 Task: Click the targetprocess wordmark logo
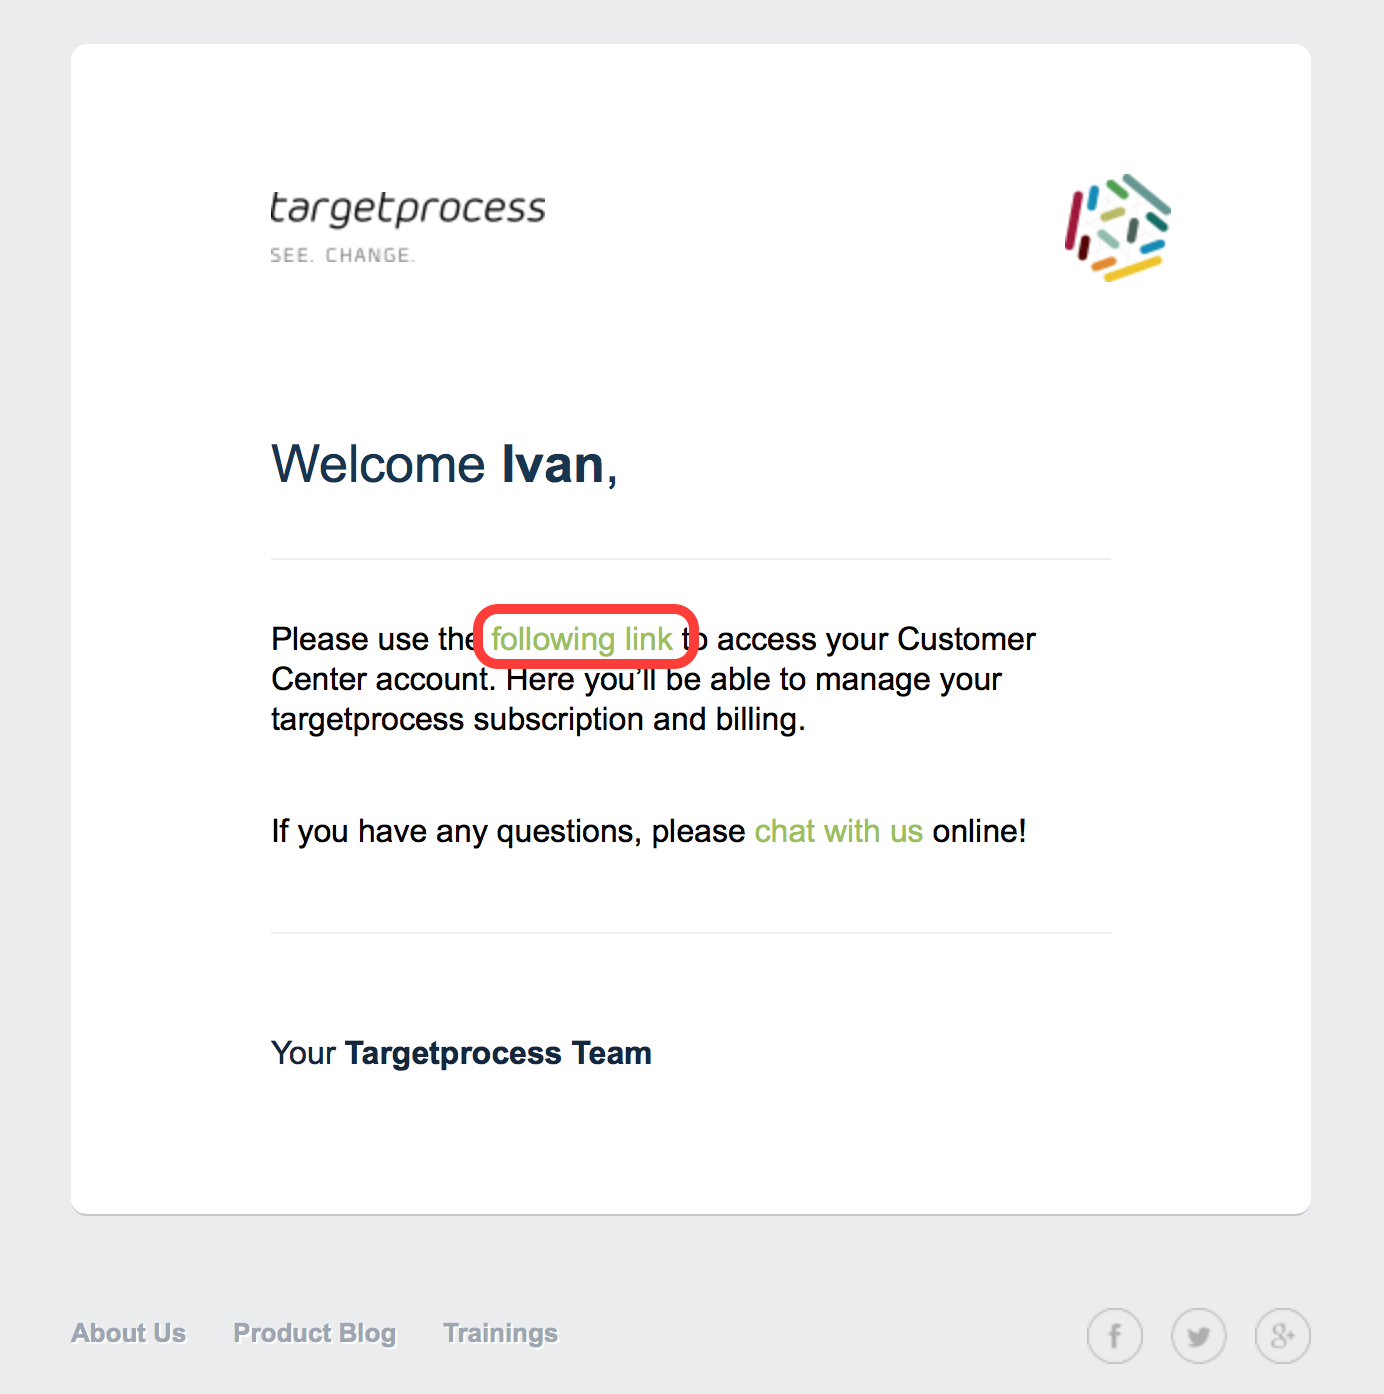[408, 209]
